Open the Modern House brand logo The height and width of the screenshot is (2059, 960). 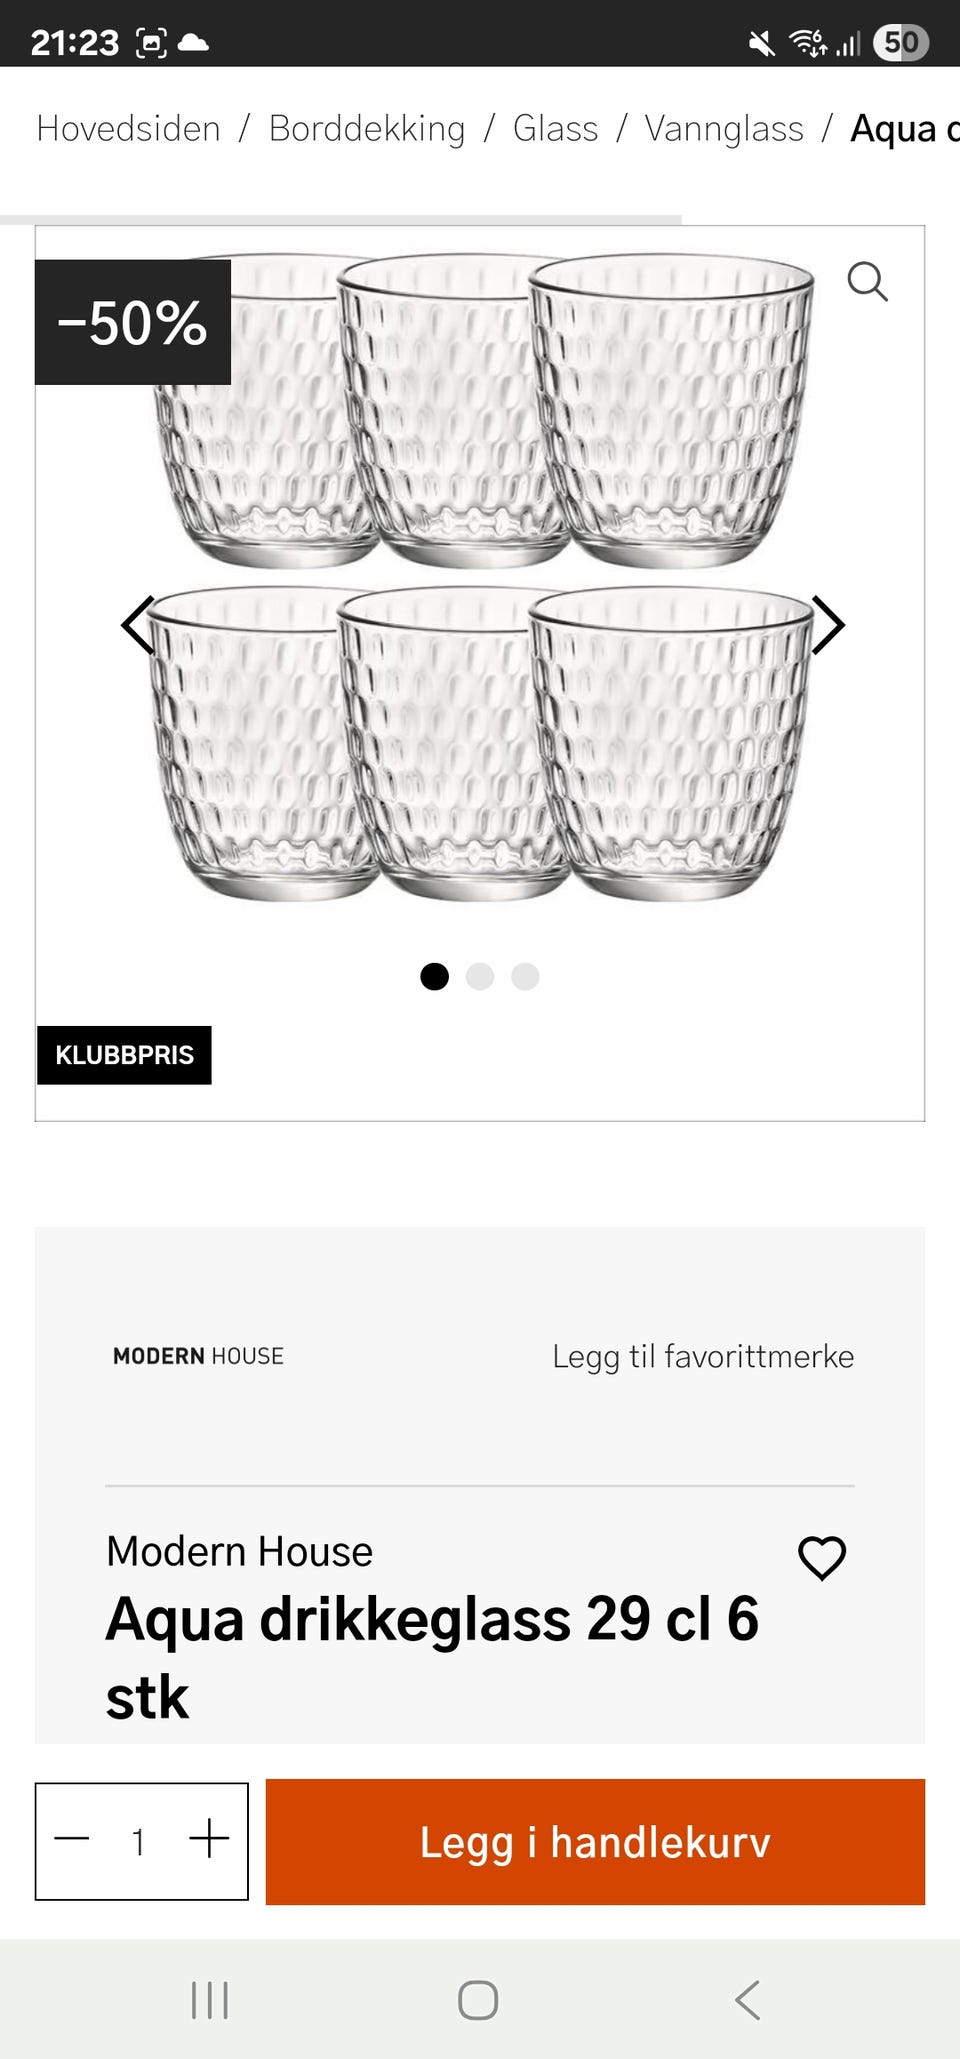pos(198,1356)
